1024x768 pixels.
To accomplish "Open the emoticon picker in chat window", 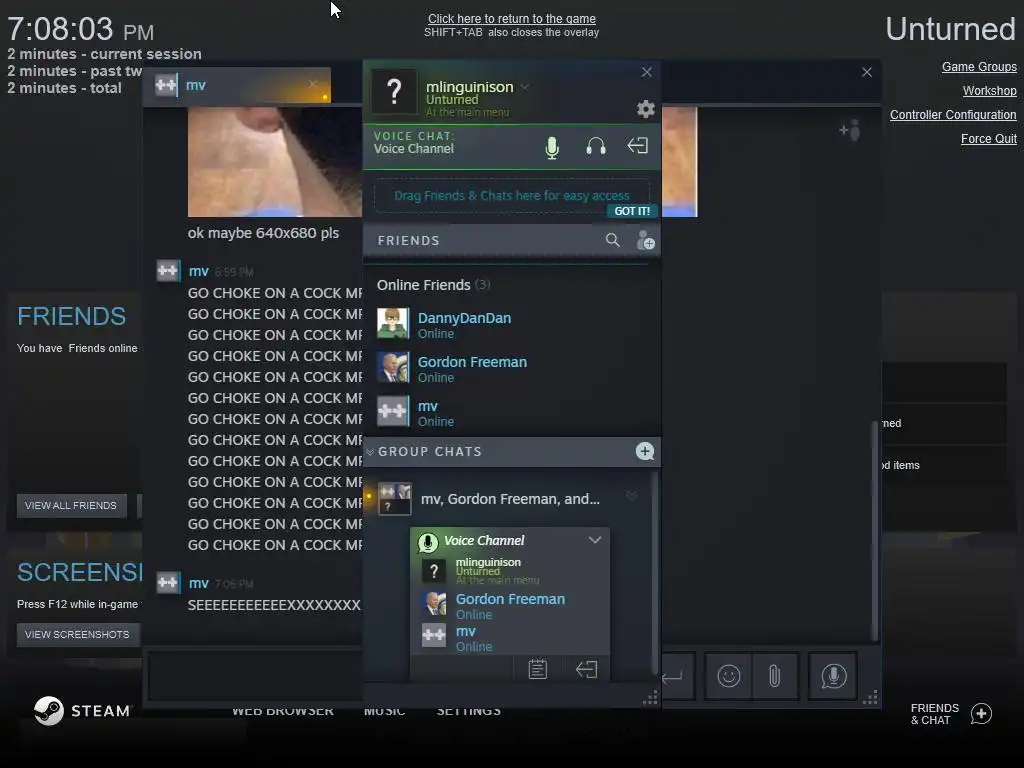I will tap(728, 676).
